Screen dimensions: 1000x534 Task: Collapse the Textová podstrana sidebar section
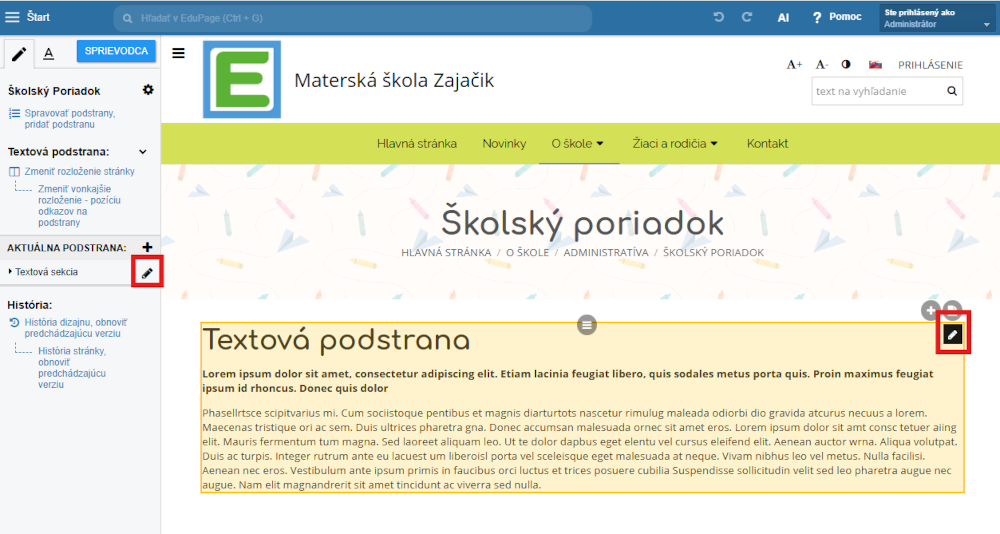tap(143, 152)
